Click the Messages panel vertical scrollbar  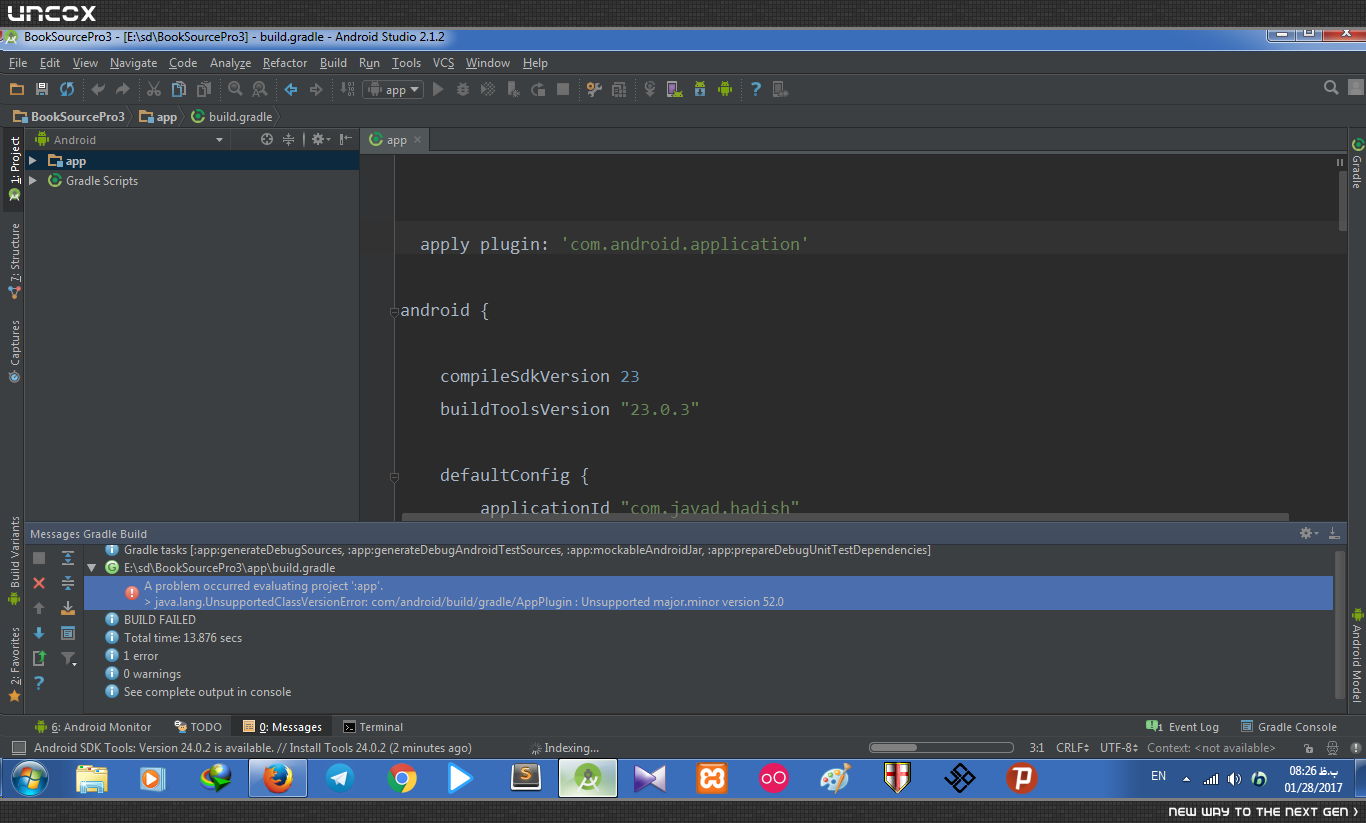1340,624
